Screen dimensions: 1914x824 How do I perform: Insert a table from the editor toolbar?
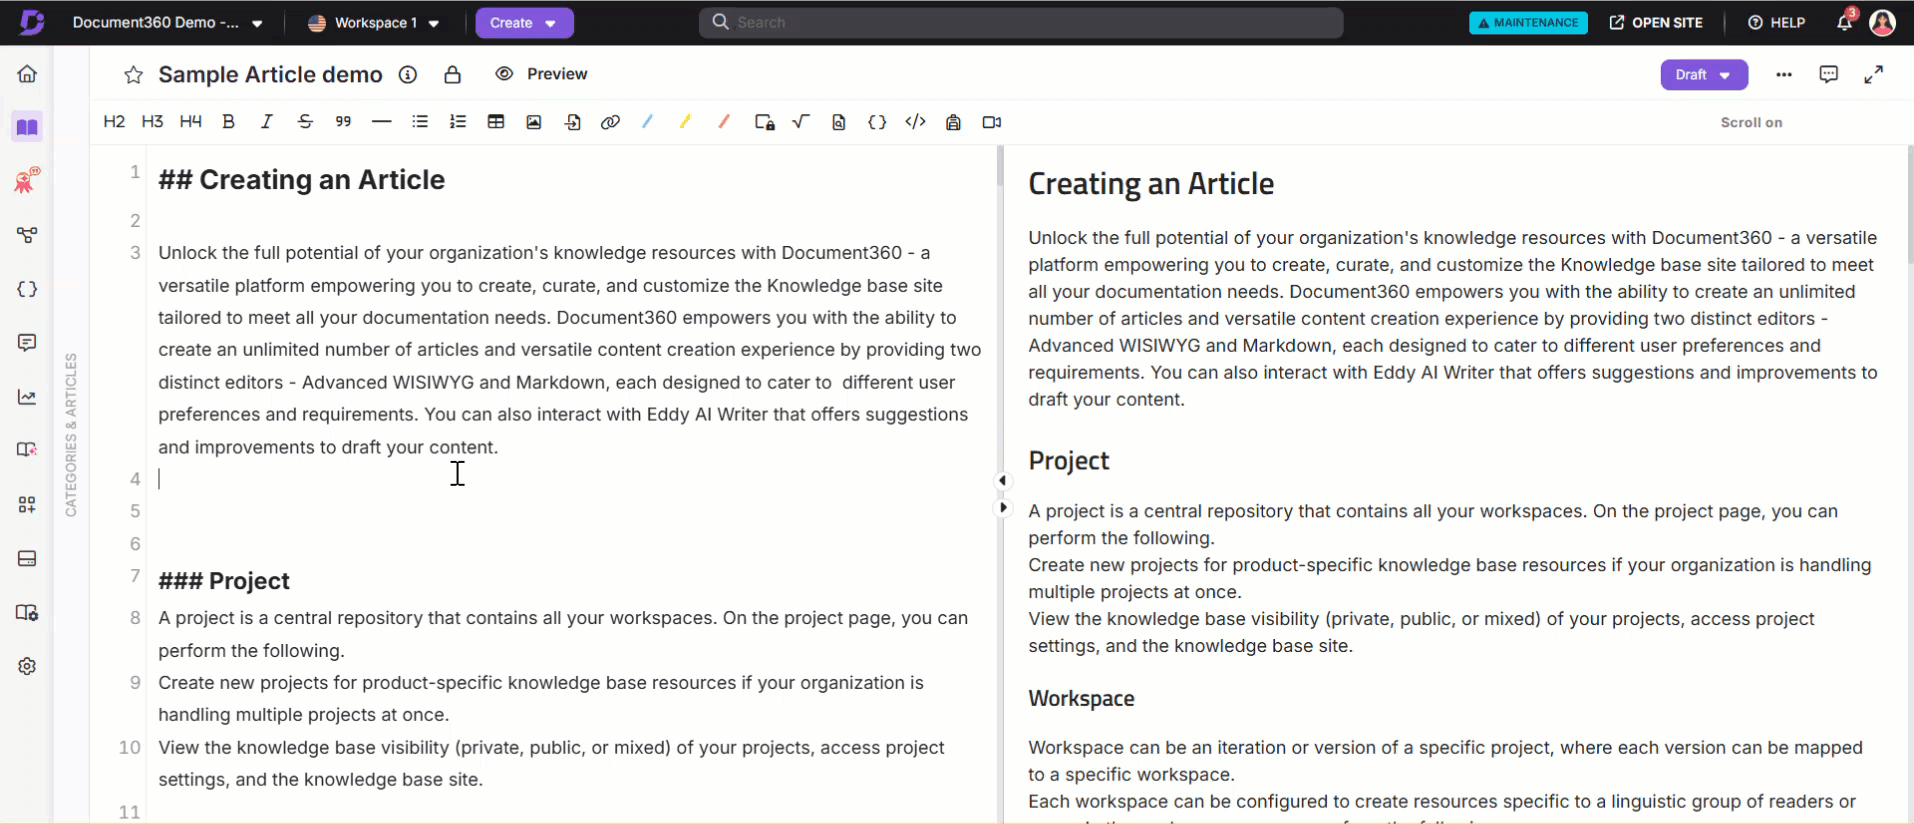(x=495, y=122)
